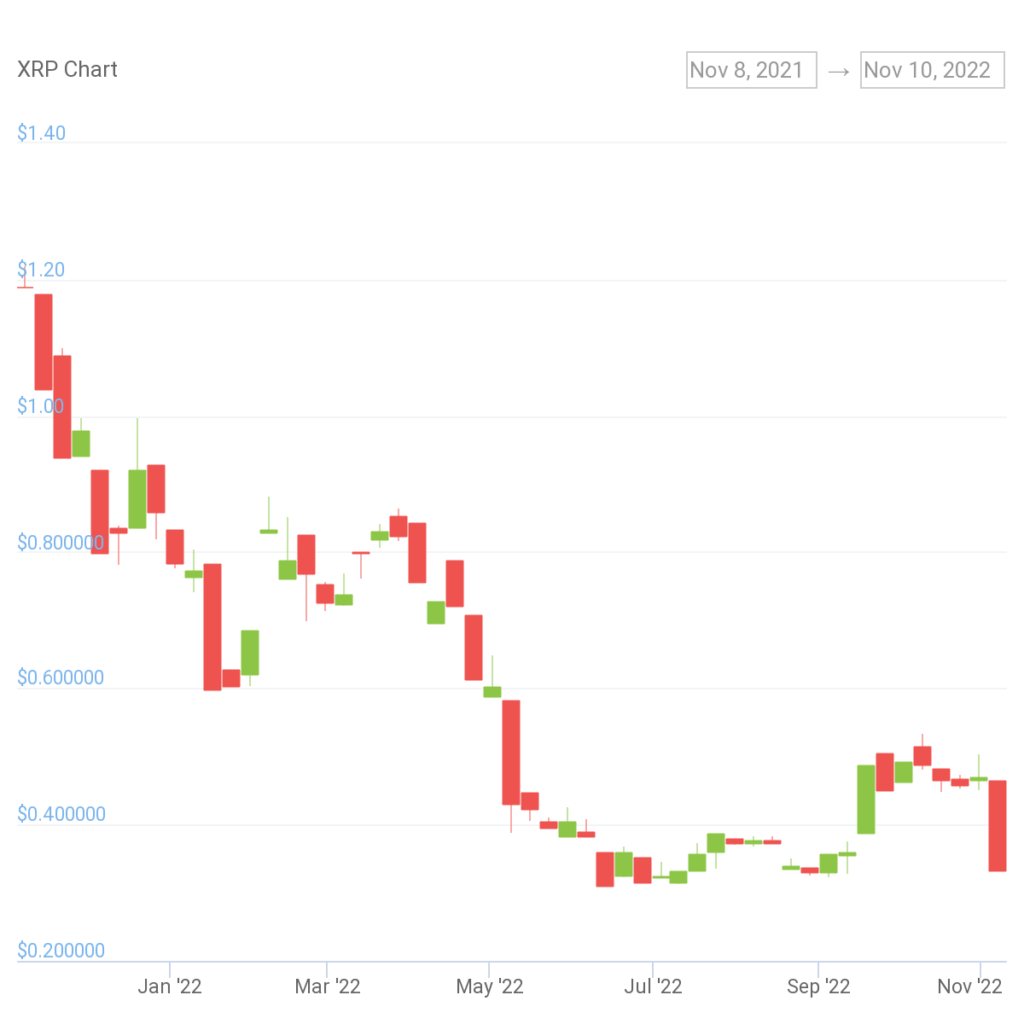Viewport: 1024px width, 1024px height.
Task: Click the arrow between the date fields
Action: pos(838,70)
